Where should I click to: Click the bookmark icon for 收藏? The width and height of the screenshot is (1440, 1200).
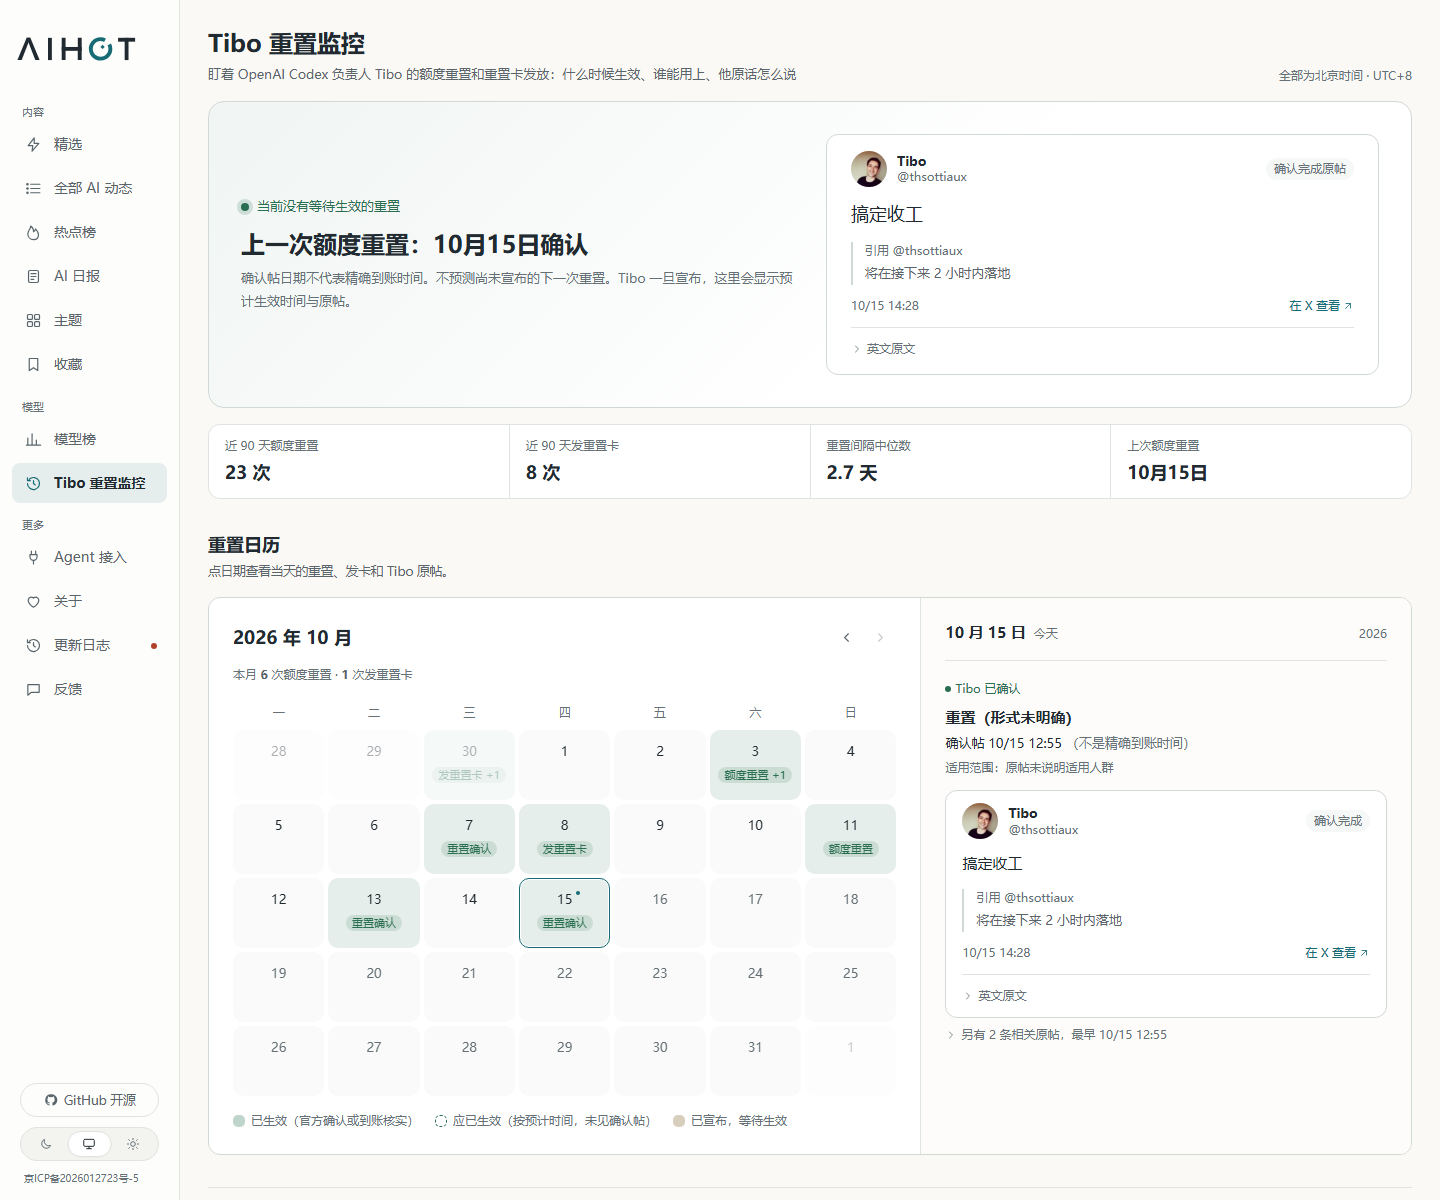click(33, 364)
